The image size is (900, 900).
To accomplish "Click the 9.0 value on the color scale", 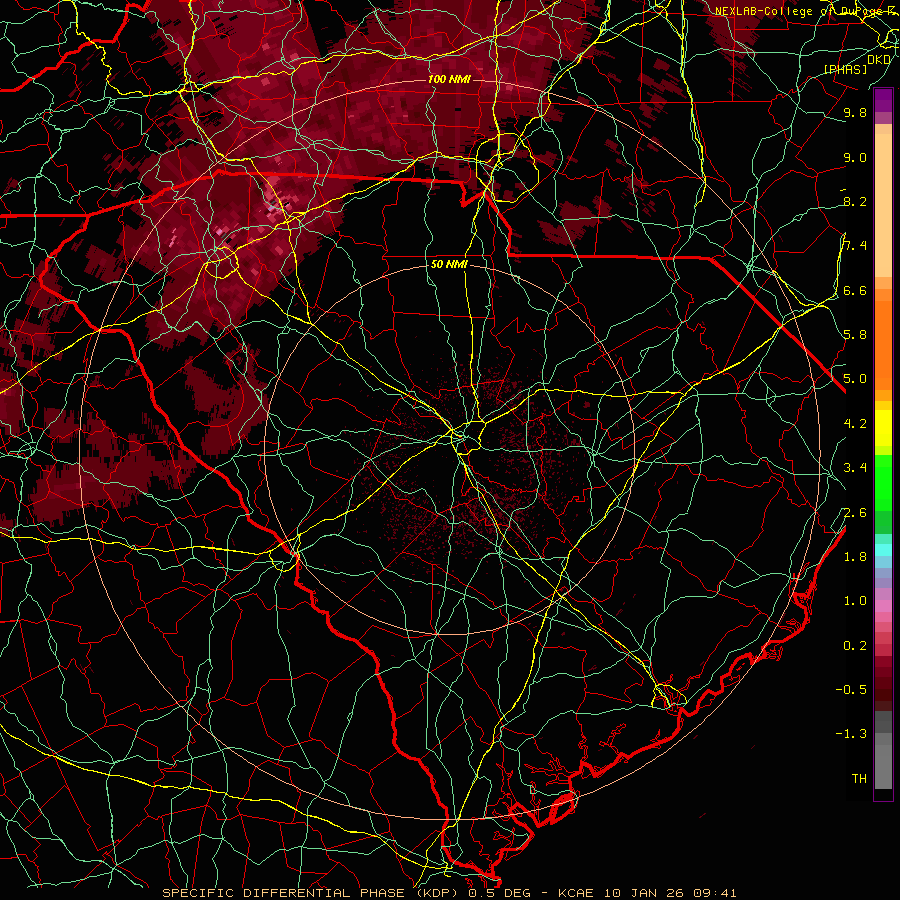I will (855, 158).
